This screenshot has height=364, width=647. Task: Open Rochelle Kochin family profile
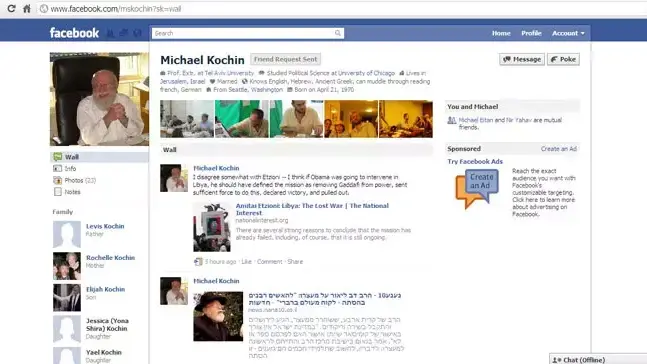pos(110,258)
